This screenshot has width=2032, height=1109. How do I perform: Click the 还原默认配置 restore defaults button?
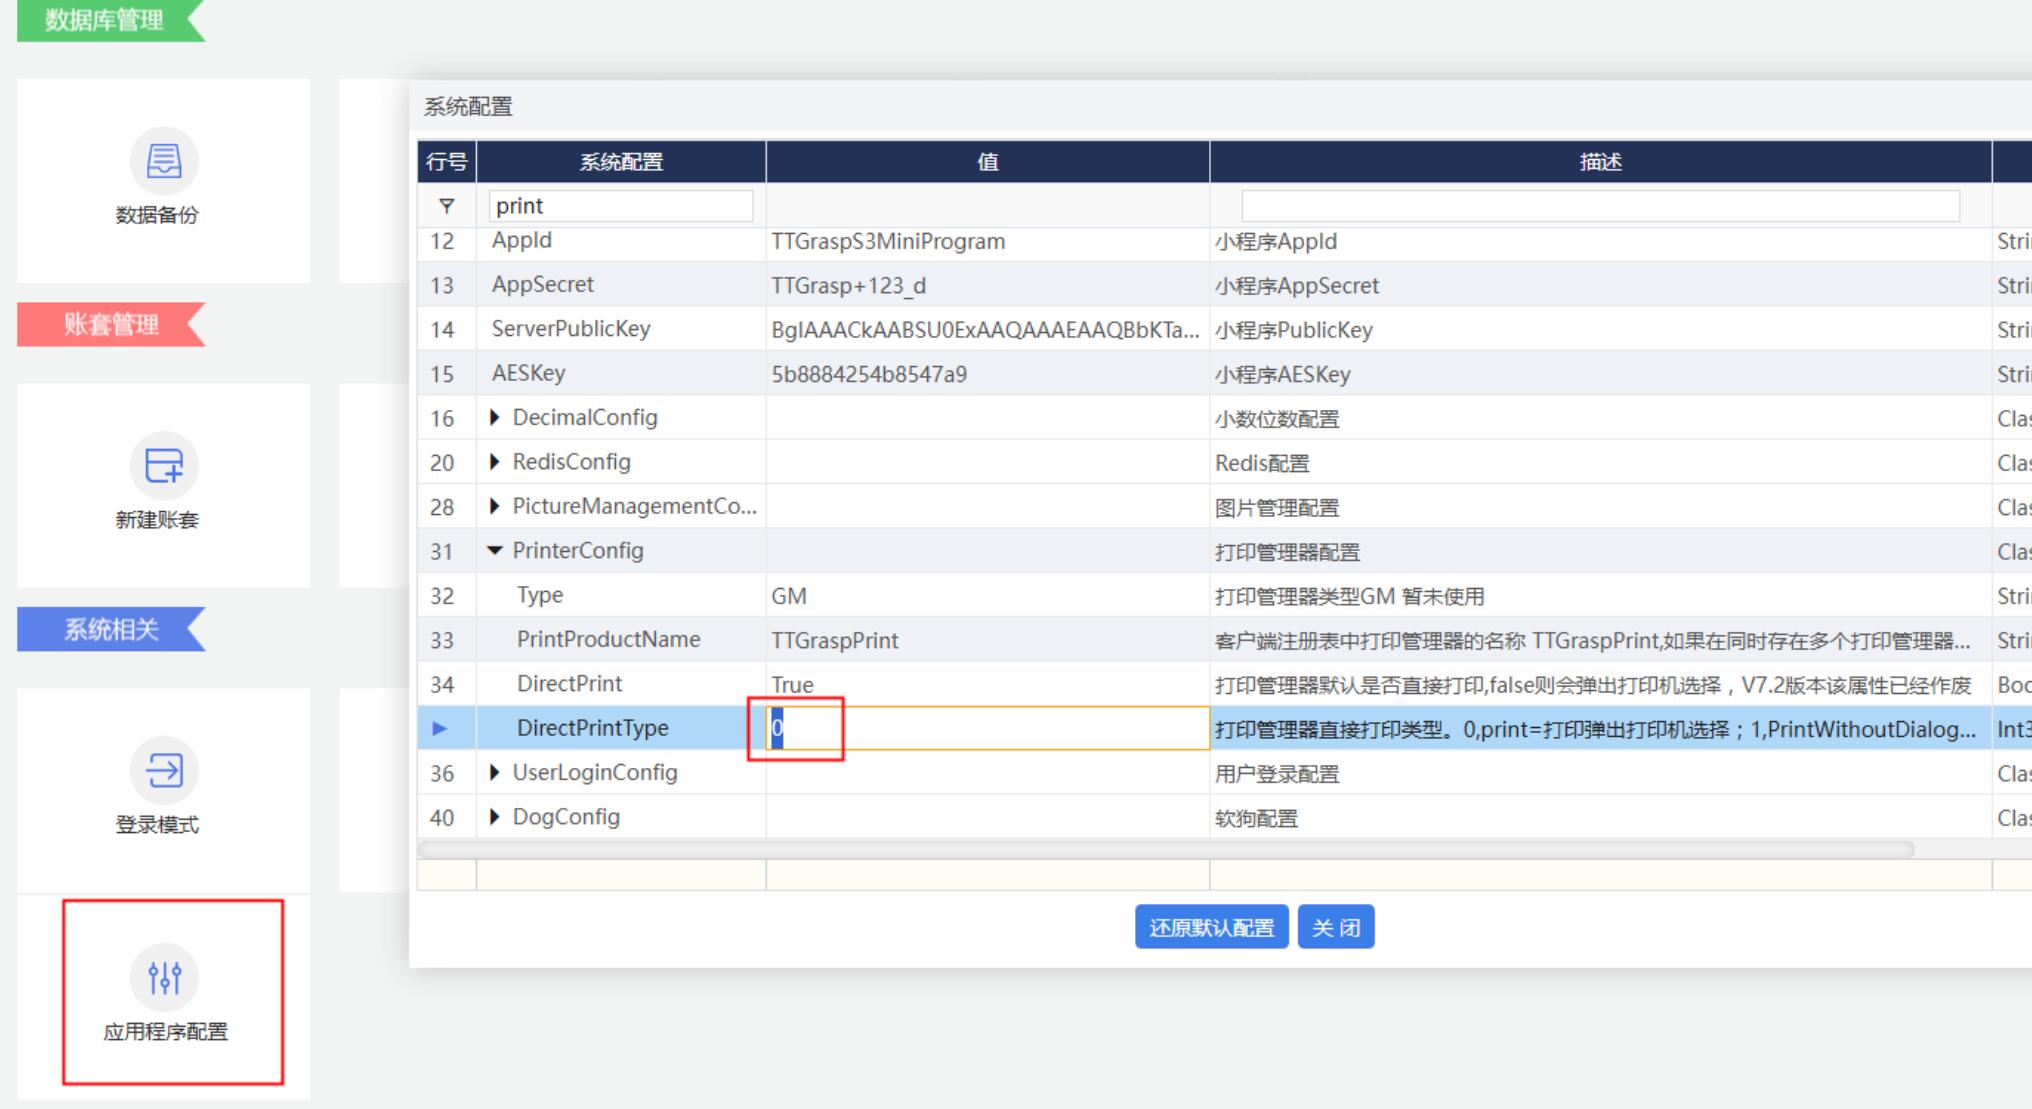[1211, 927]
